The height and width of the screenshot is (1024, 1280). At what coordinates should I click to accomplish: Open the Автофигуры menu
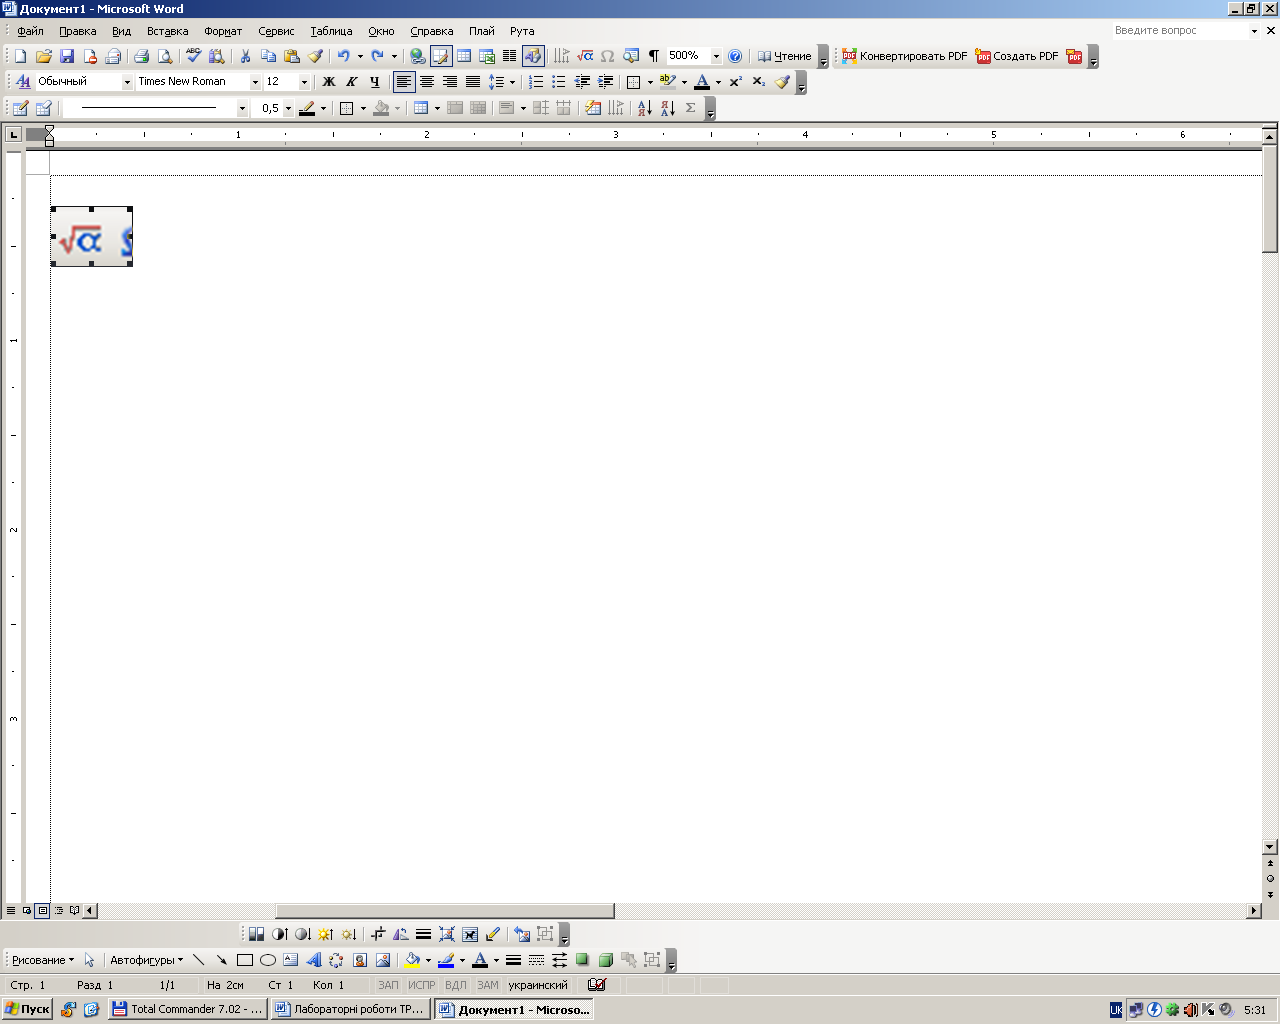point(146,960)
